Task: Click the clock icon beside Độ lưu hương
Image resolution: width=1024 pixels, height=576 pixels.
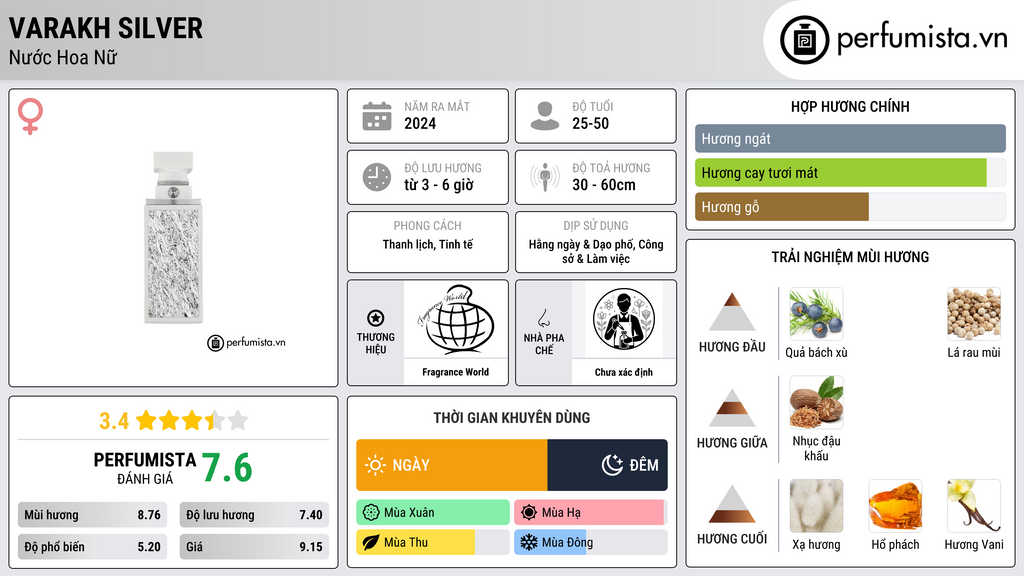Action: pos(377,177)
